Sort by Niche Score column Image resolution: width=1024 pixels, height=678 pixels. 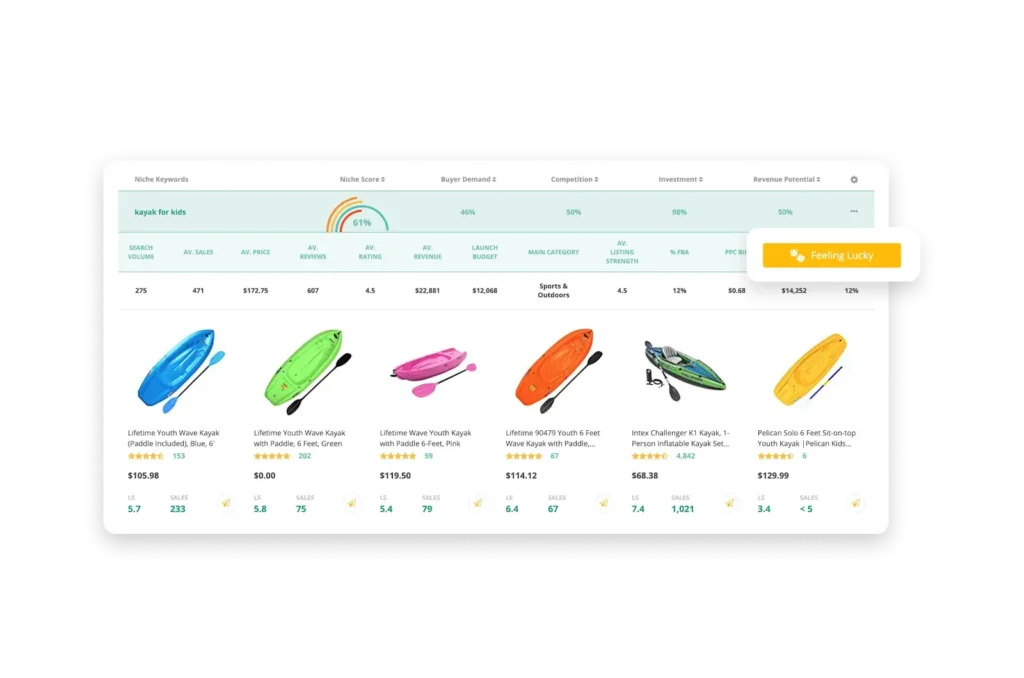pos(362,179)
